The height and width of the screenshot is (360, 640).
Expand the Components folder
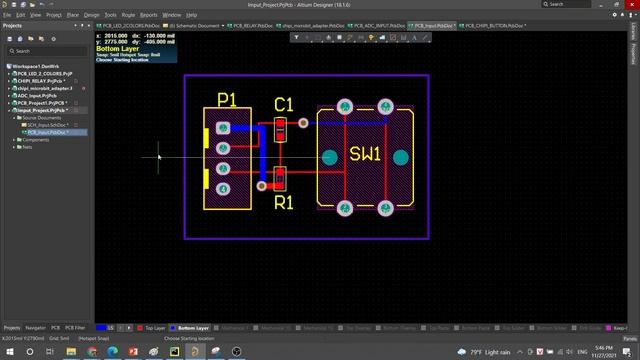coord(14,140)
